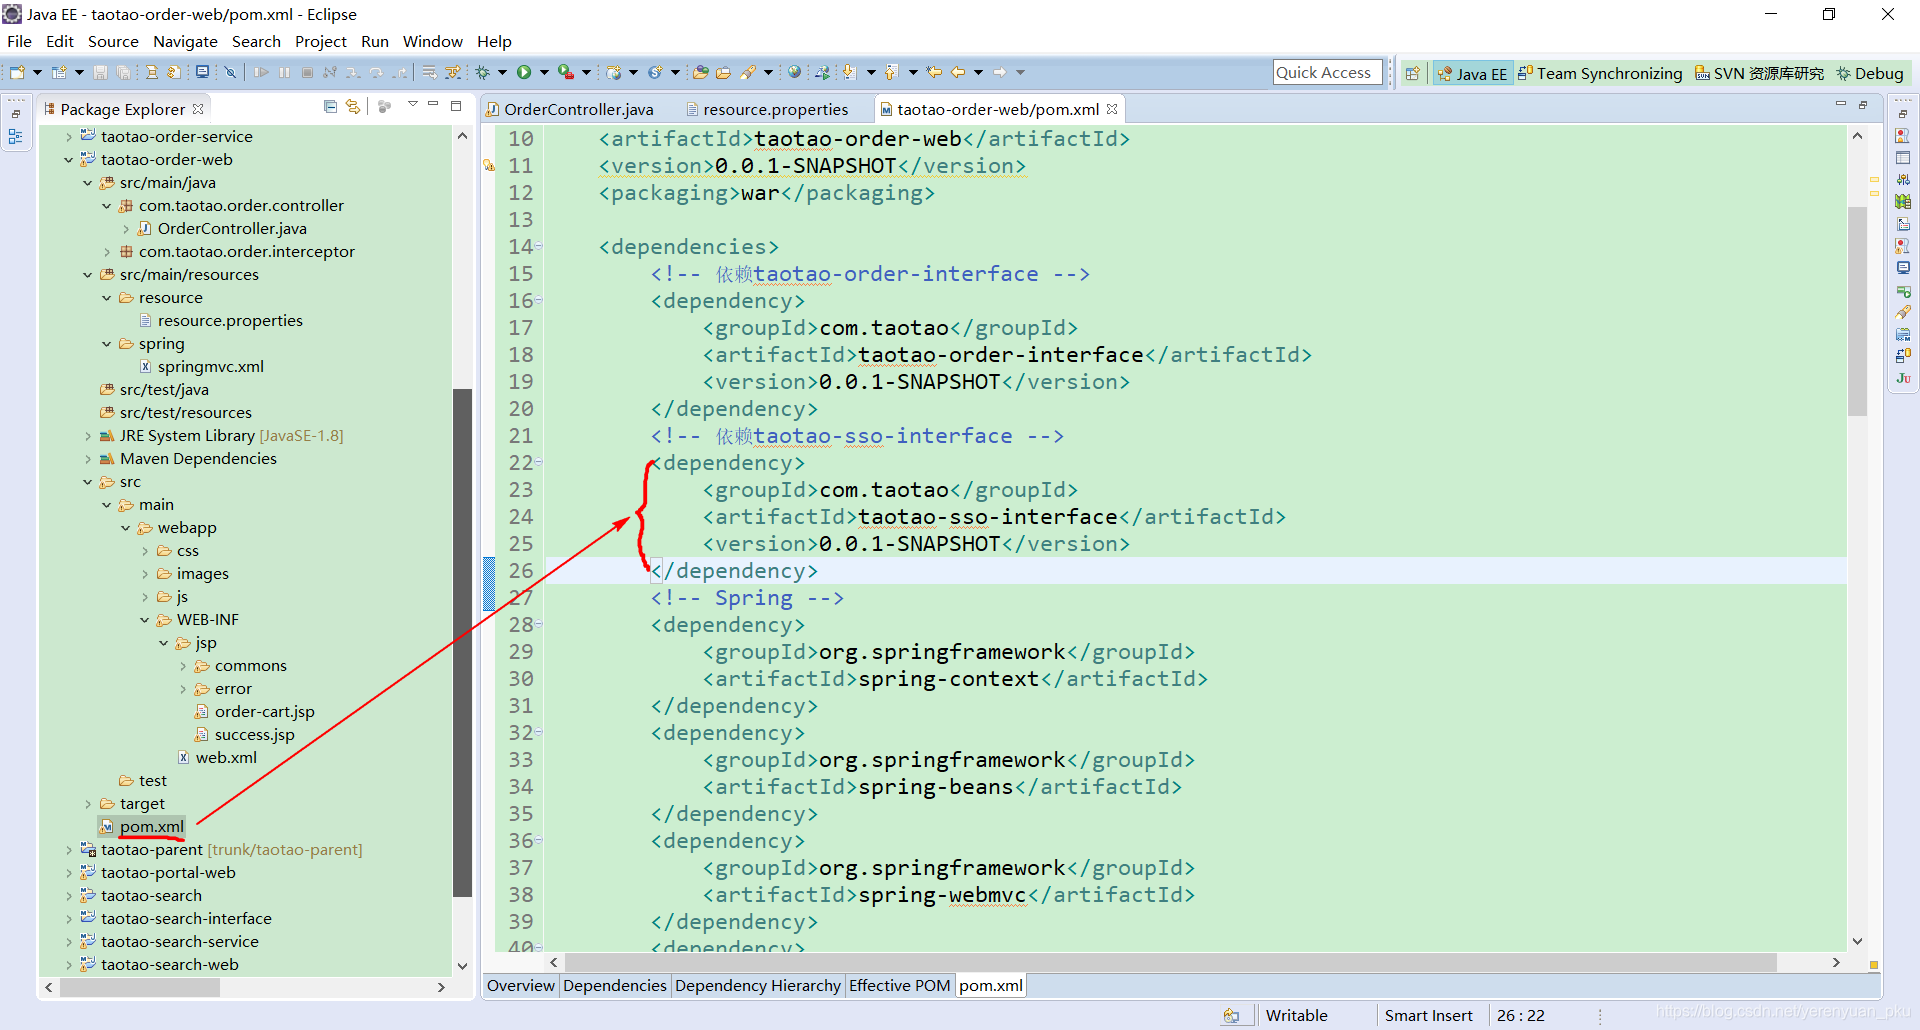Click the Open Type icon in toolbar

click(x=700, y=72)
